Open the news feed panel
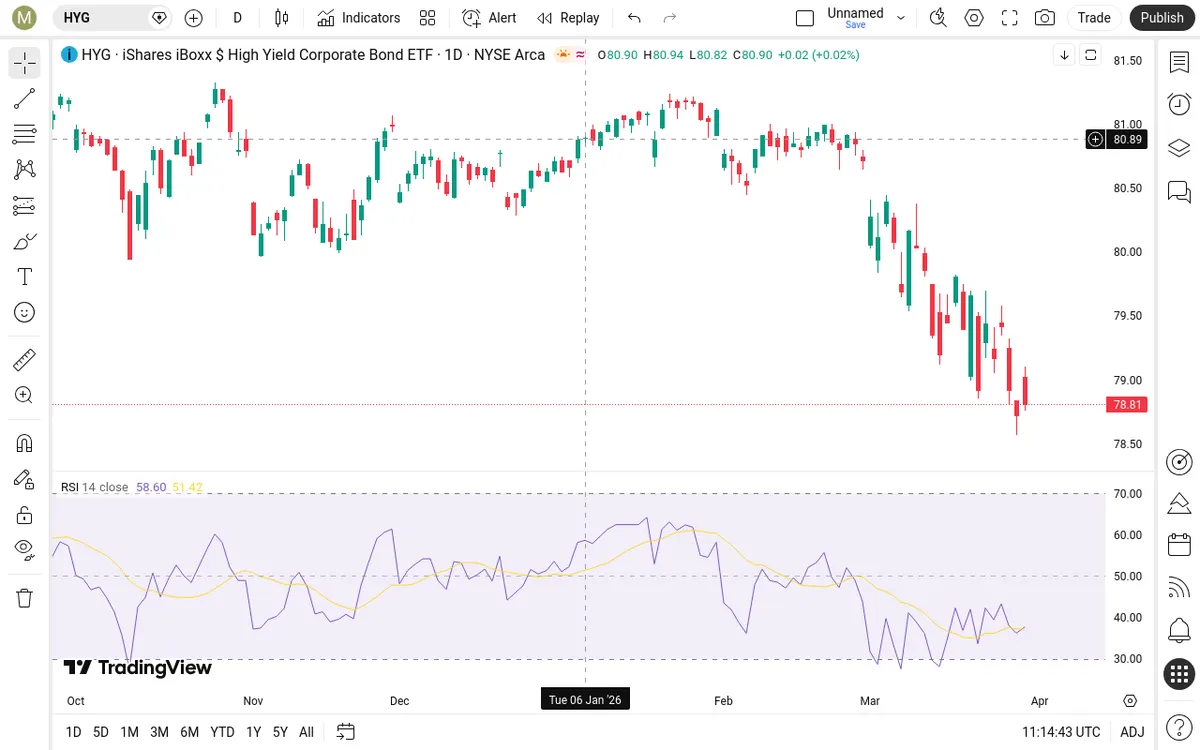The image size is (1200, 750). pyautogui.click(x=1179, y=588)
